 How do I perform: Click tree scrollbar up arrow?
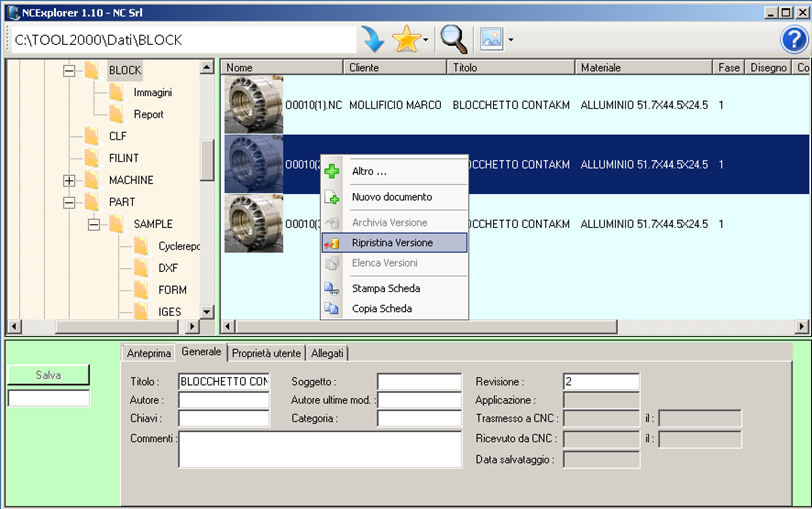pos(207,67)
